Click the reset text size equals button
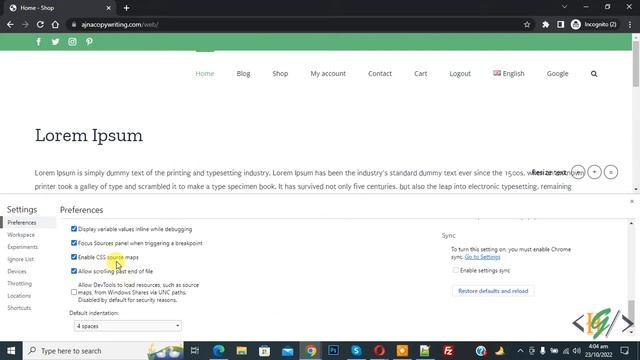The height and width of the screenshot is (360, 640). (611, 172)
